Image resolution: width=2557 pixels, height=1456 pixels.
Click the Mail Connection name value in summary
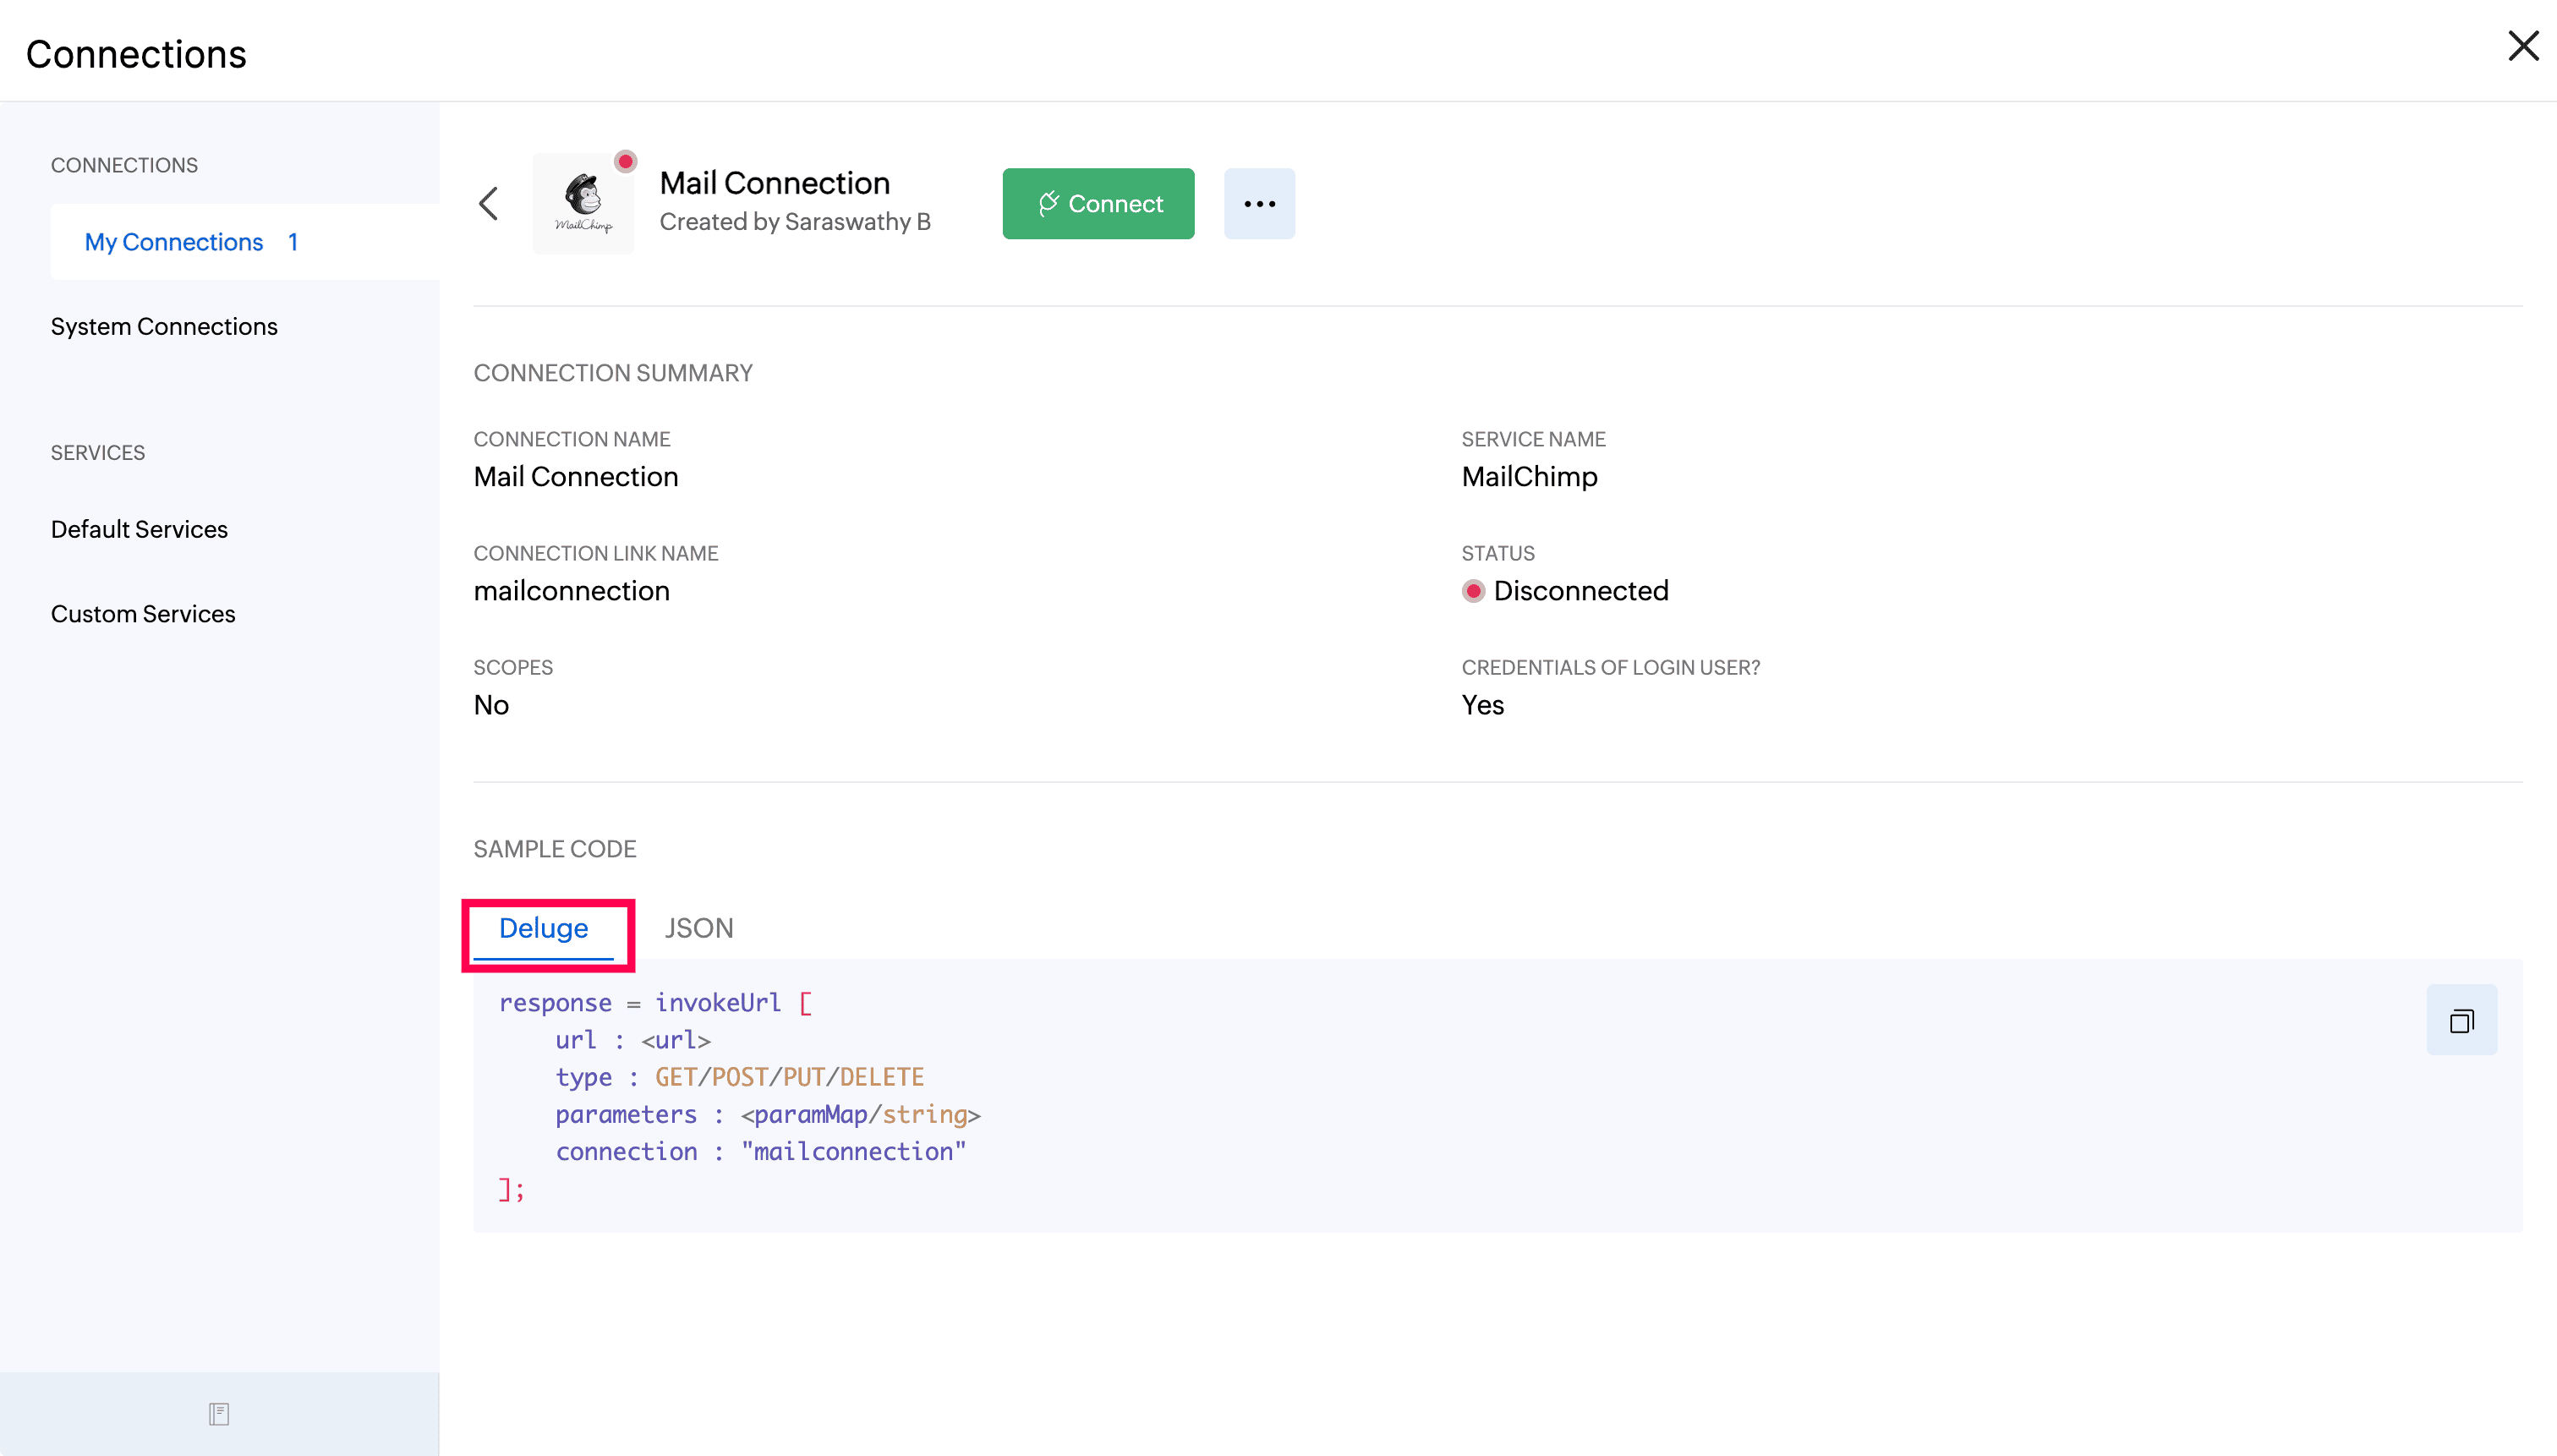(x=576, y=477)
